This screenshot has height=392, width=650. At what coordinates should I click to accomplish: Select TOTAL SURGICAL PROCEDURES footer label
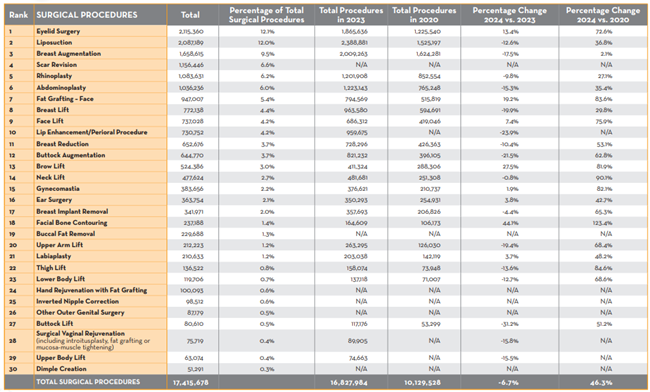pos(88,382)
